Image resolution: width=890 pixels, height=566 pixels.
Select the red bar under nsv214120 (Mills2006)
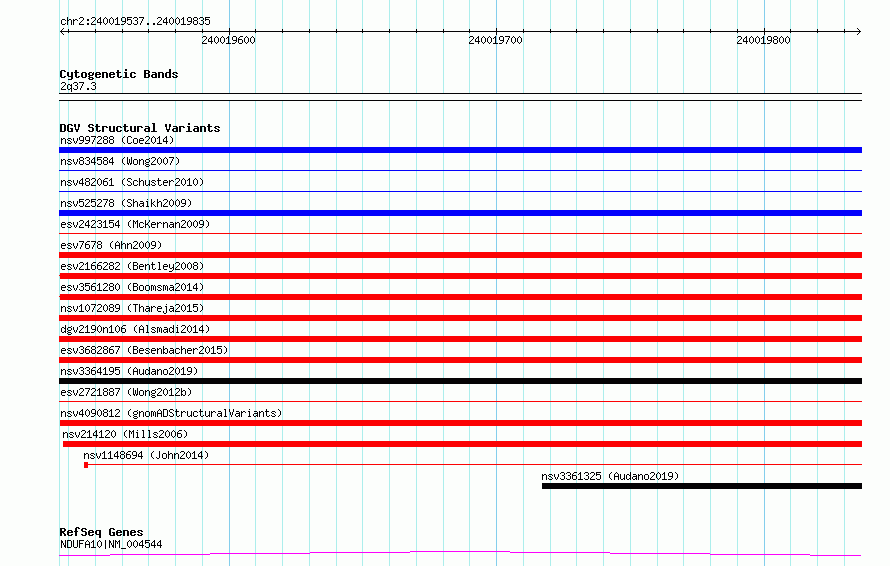pos(463,444)
